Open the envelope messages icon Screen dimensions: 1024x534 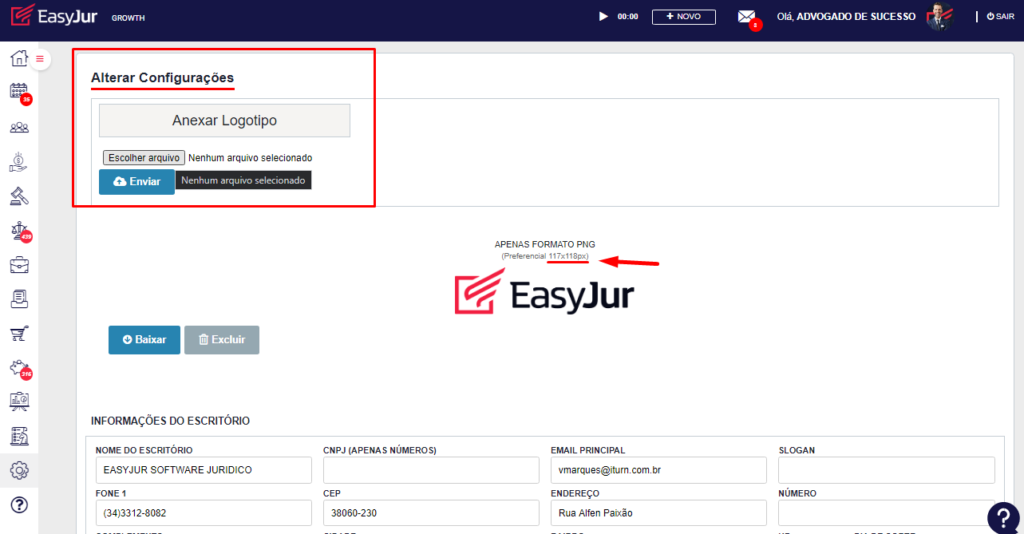(746, 17)
